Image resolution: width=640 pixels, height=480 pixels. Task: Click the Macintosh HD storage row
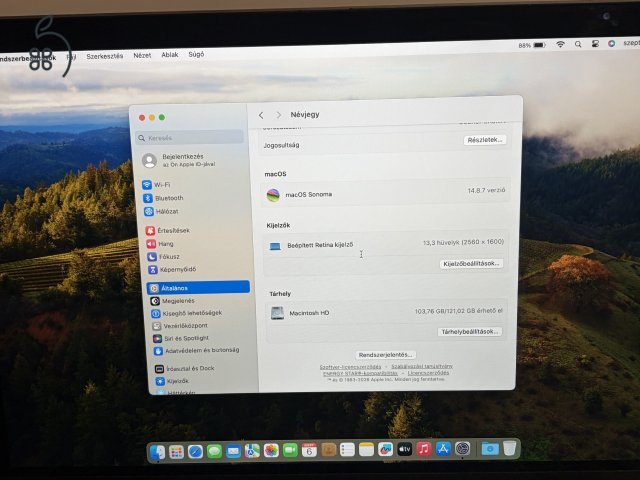[x=386, y=312]
